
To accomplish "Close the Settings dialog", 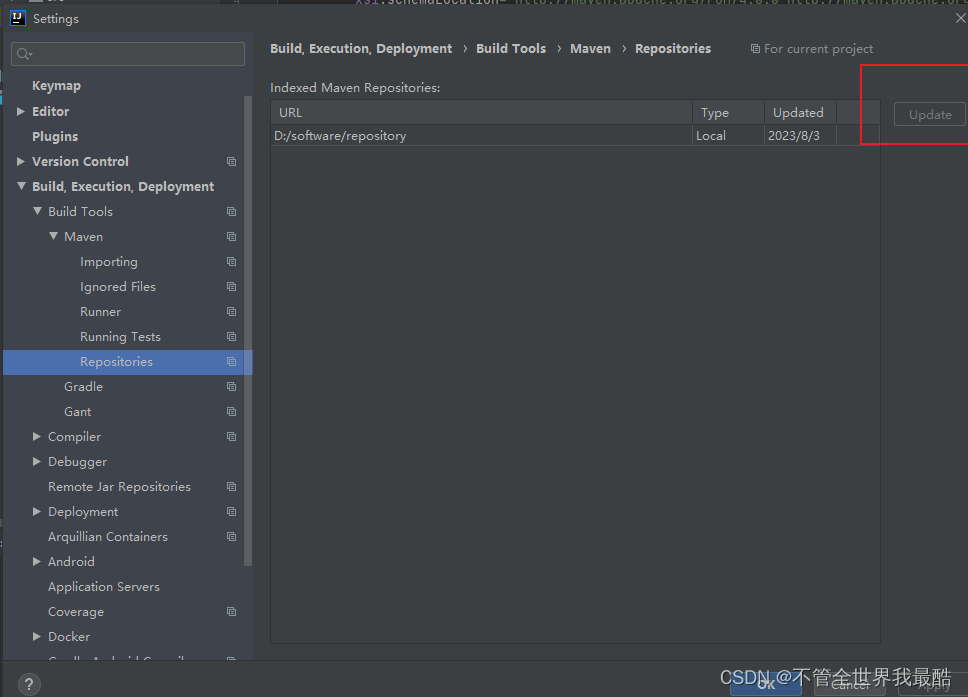I will coord(961,19).
